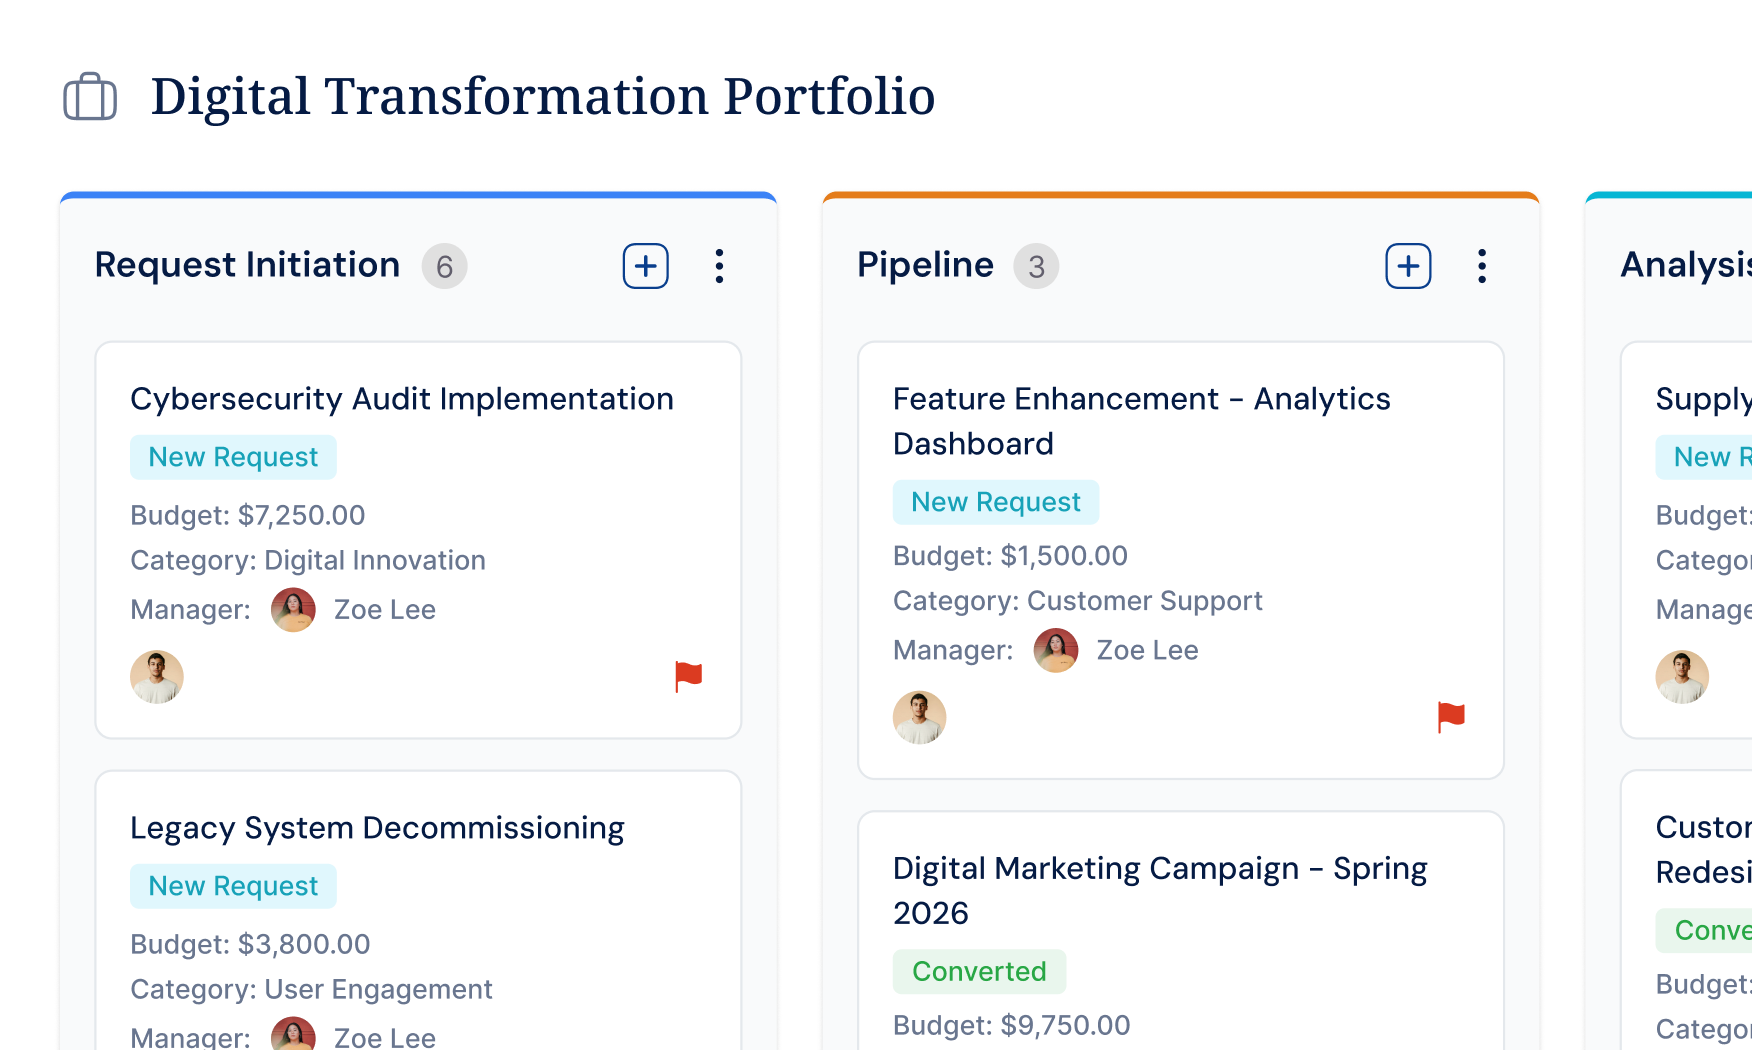Click Zoe Lee name on Feature Enhancement card
This screenshot has width=1752, height=1050.
[1147, 650]
